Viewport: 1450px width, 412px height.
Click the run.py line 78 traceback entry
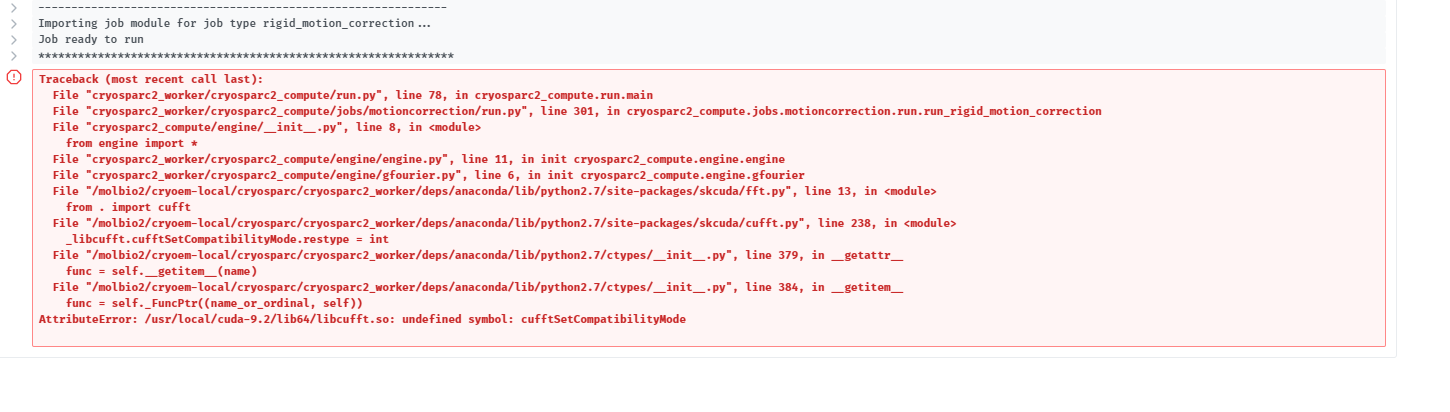(x=353, y=95)
